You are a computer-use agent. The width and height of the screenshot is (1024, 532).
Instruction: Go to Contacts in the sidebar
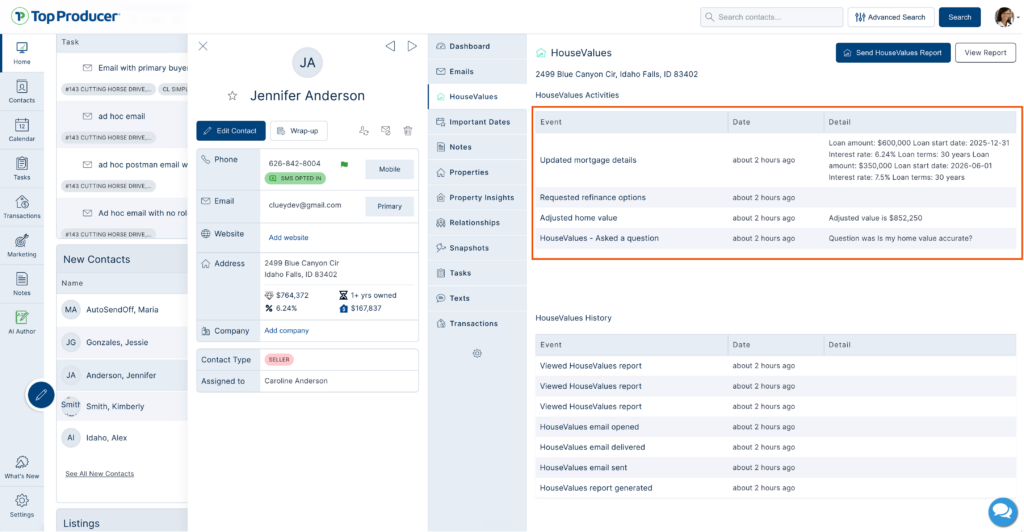point(22,91)
